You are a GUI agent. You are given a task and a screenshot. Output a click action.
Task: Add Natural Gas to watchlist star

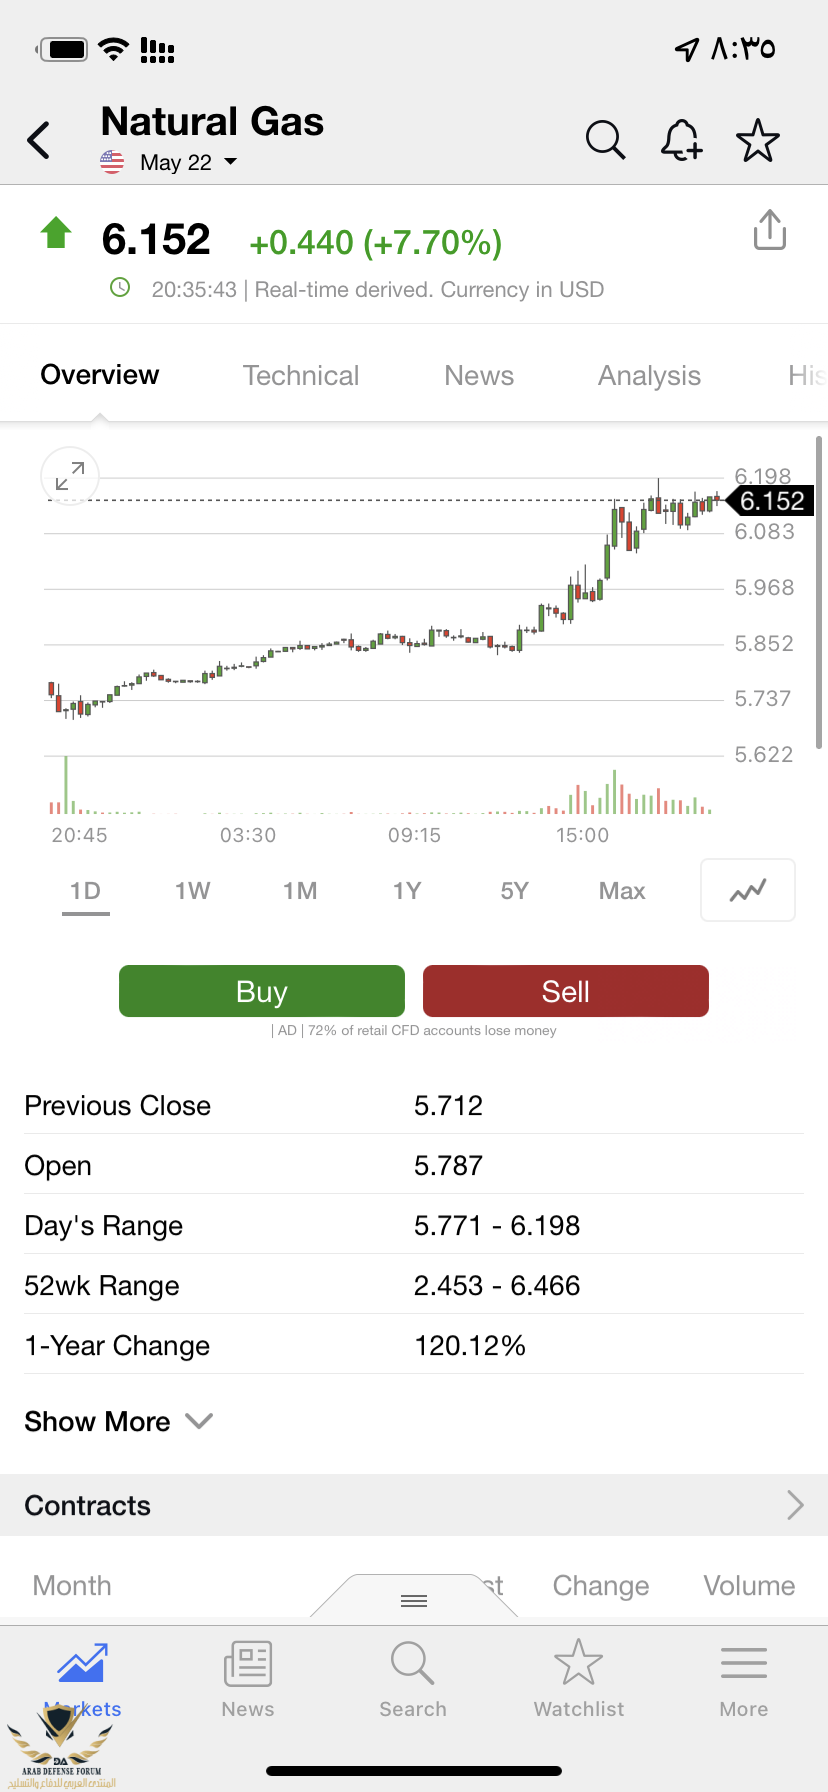click(x=757, y=140)
